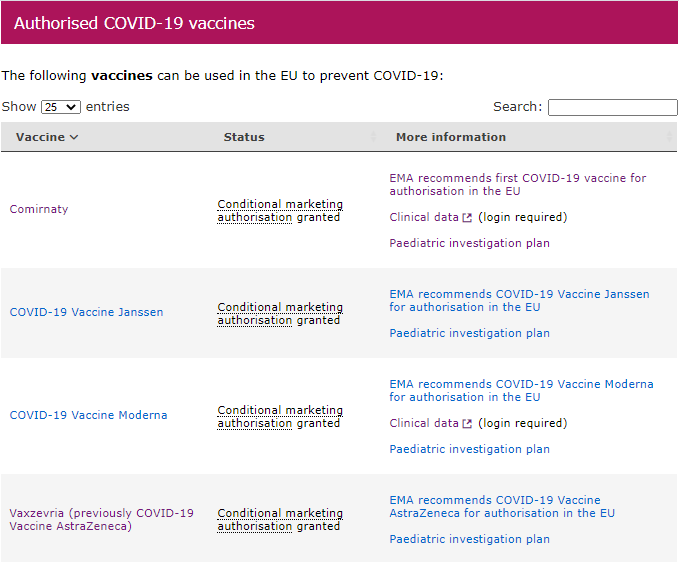Click the bold word 'vaccines' in intro sentence

[122, 76]
